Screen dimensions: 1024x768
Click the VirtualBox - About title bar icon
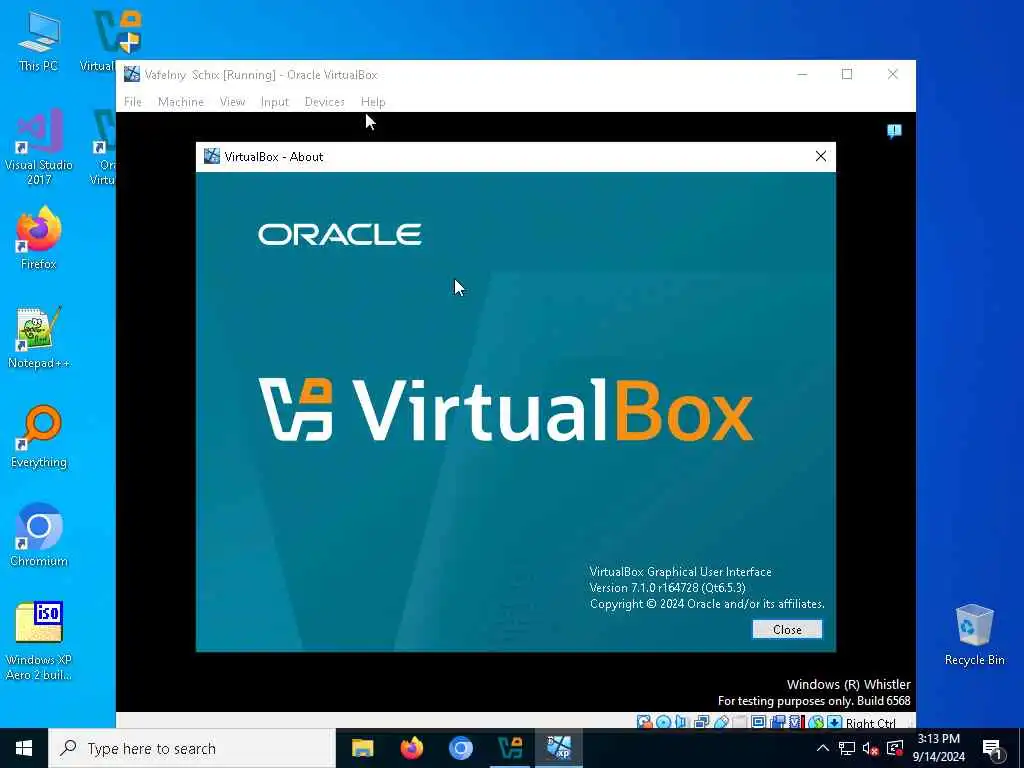tap(212, 156)
